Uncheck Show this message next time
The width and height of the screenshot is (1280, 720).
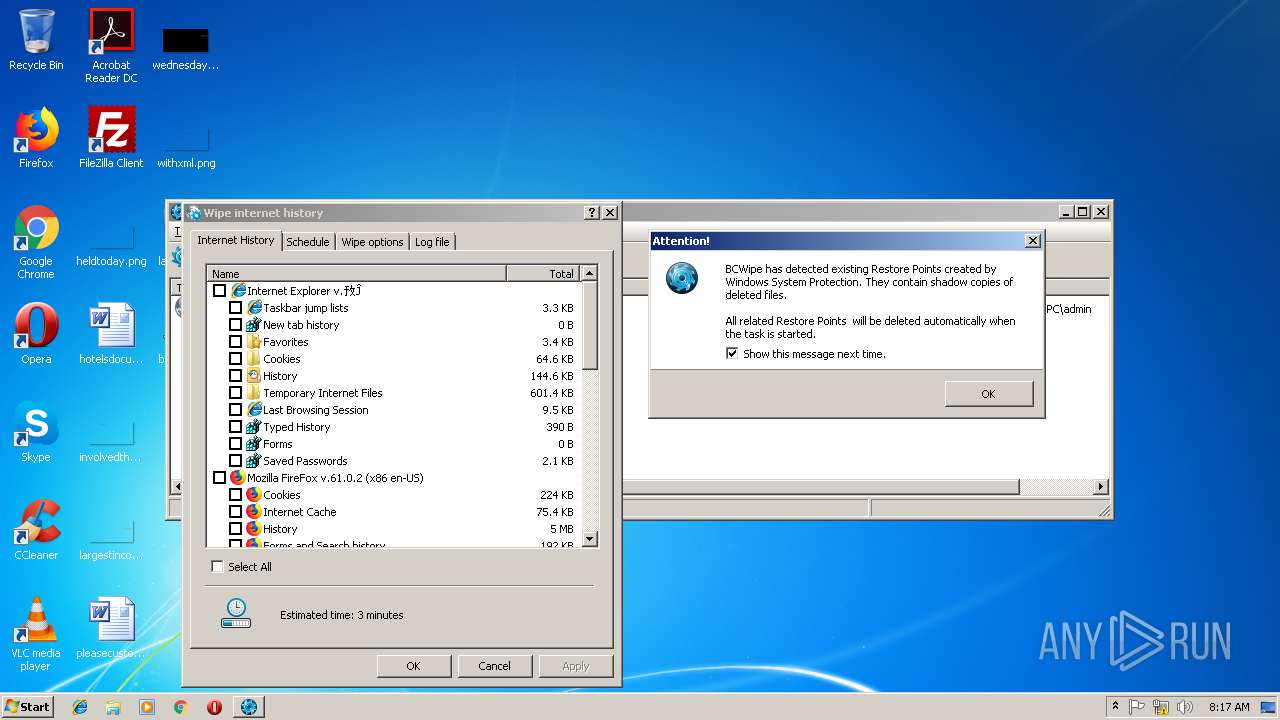pyautogui.click(x=732, y=353)
